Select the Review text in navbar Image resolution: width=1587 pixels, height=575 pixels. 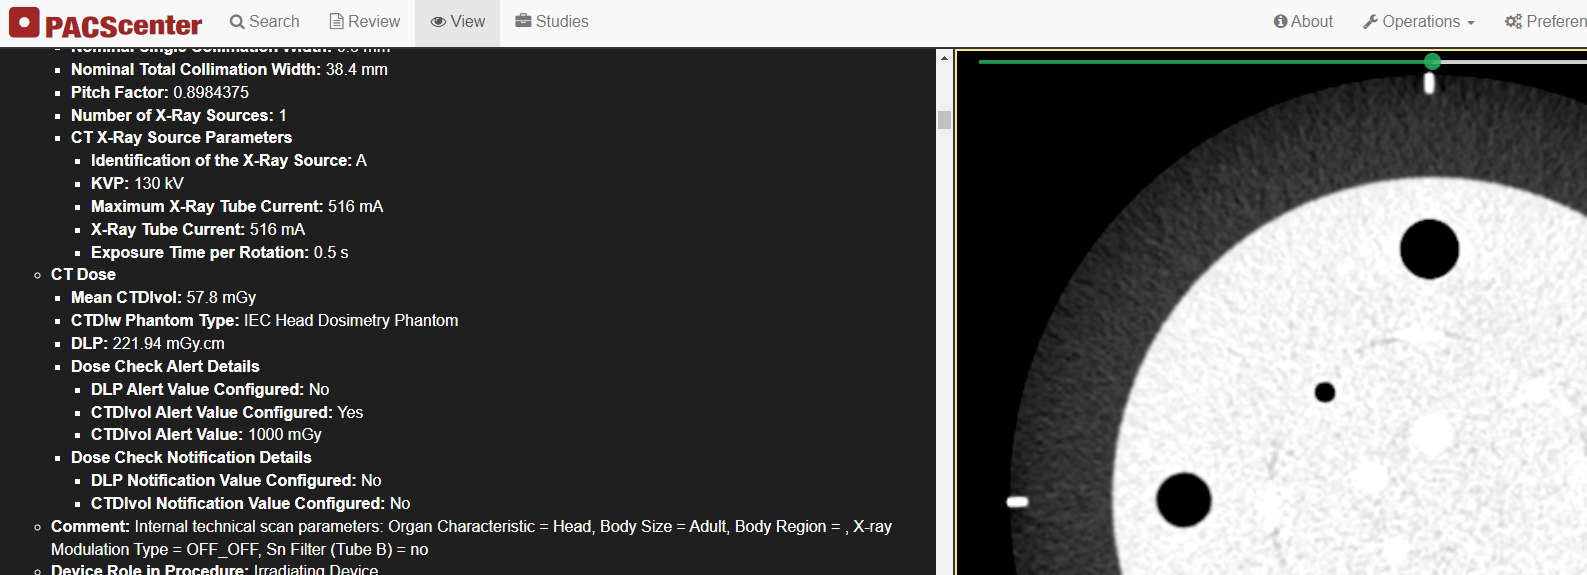pyautogui.click(x=374, y=22)
